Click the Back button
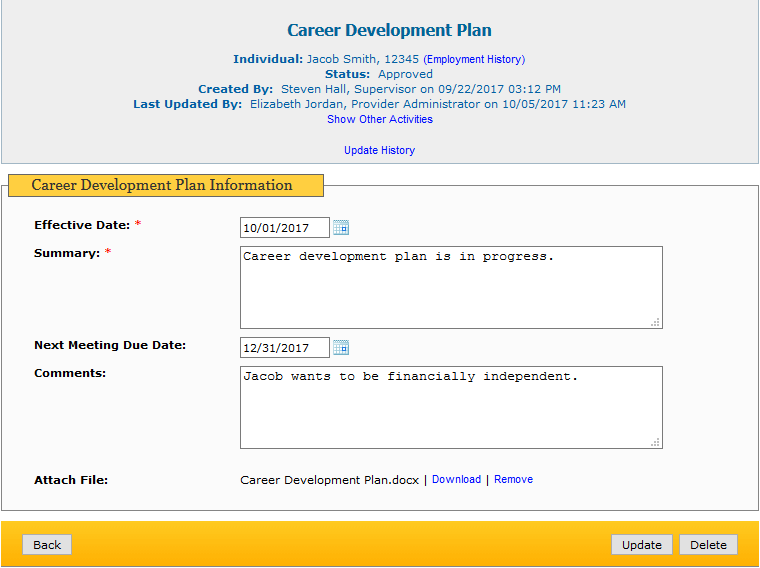Screen dimensions: 760x568 click(x=47, y=545)
